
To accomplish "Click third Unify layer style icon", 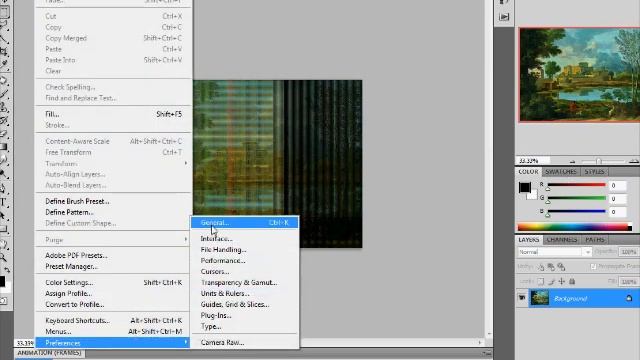I will (562, 267).
